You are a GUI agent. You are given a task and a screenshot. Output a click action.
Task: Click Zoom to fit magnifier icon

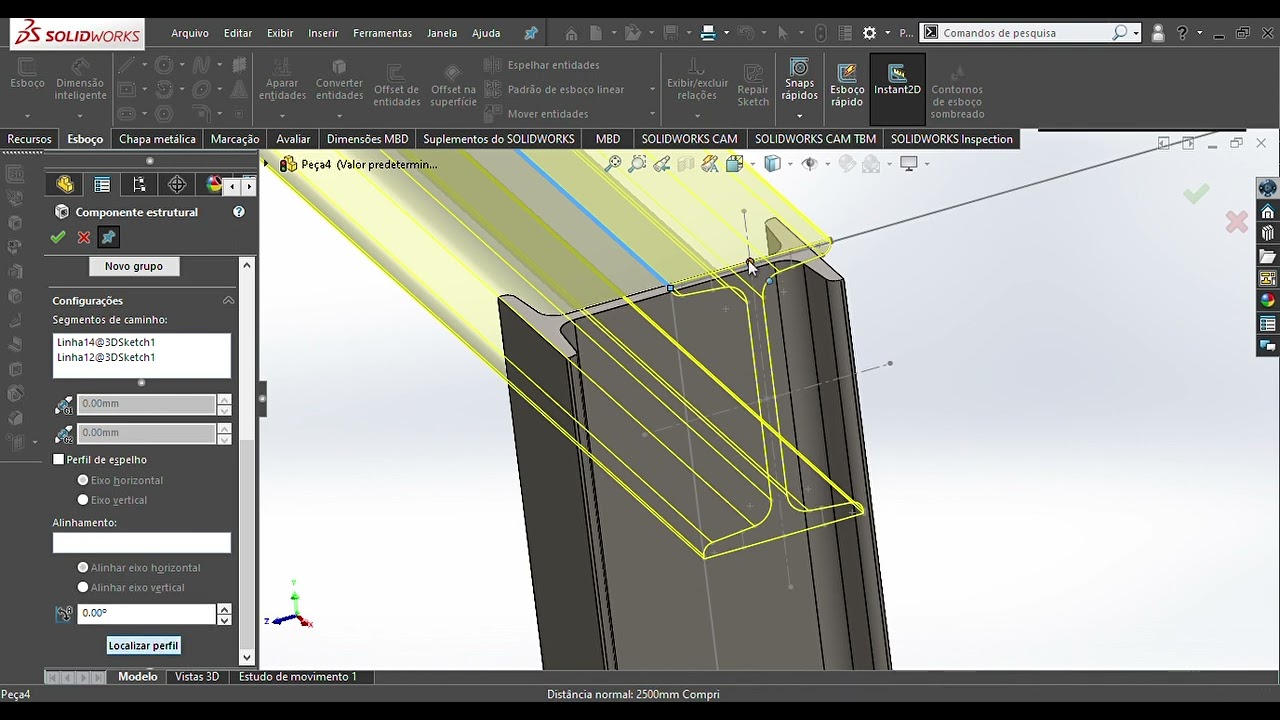(613, 164)
